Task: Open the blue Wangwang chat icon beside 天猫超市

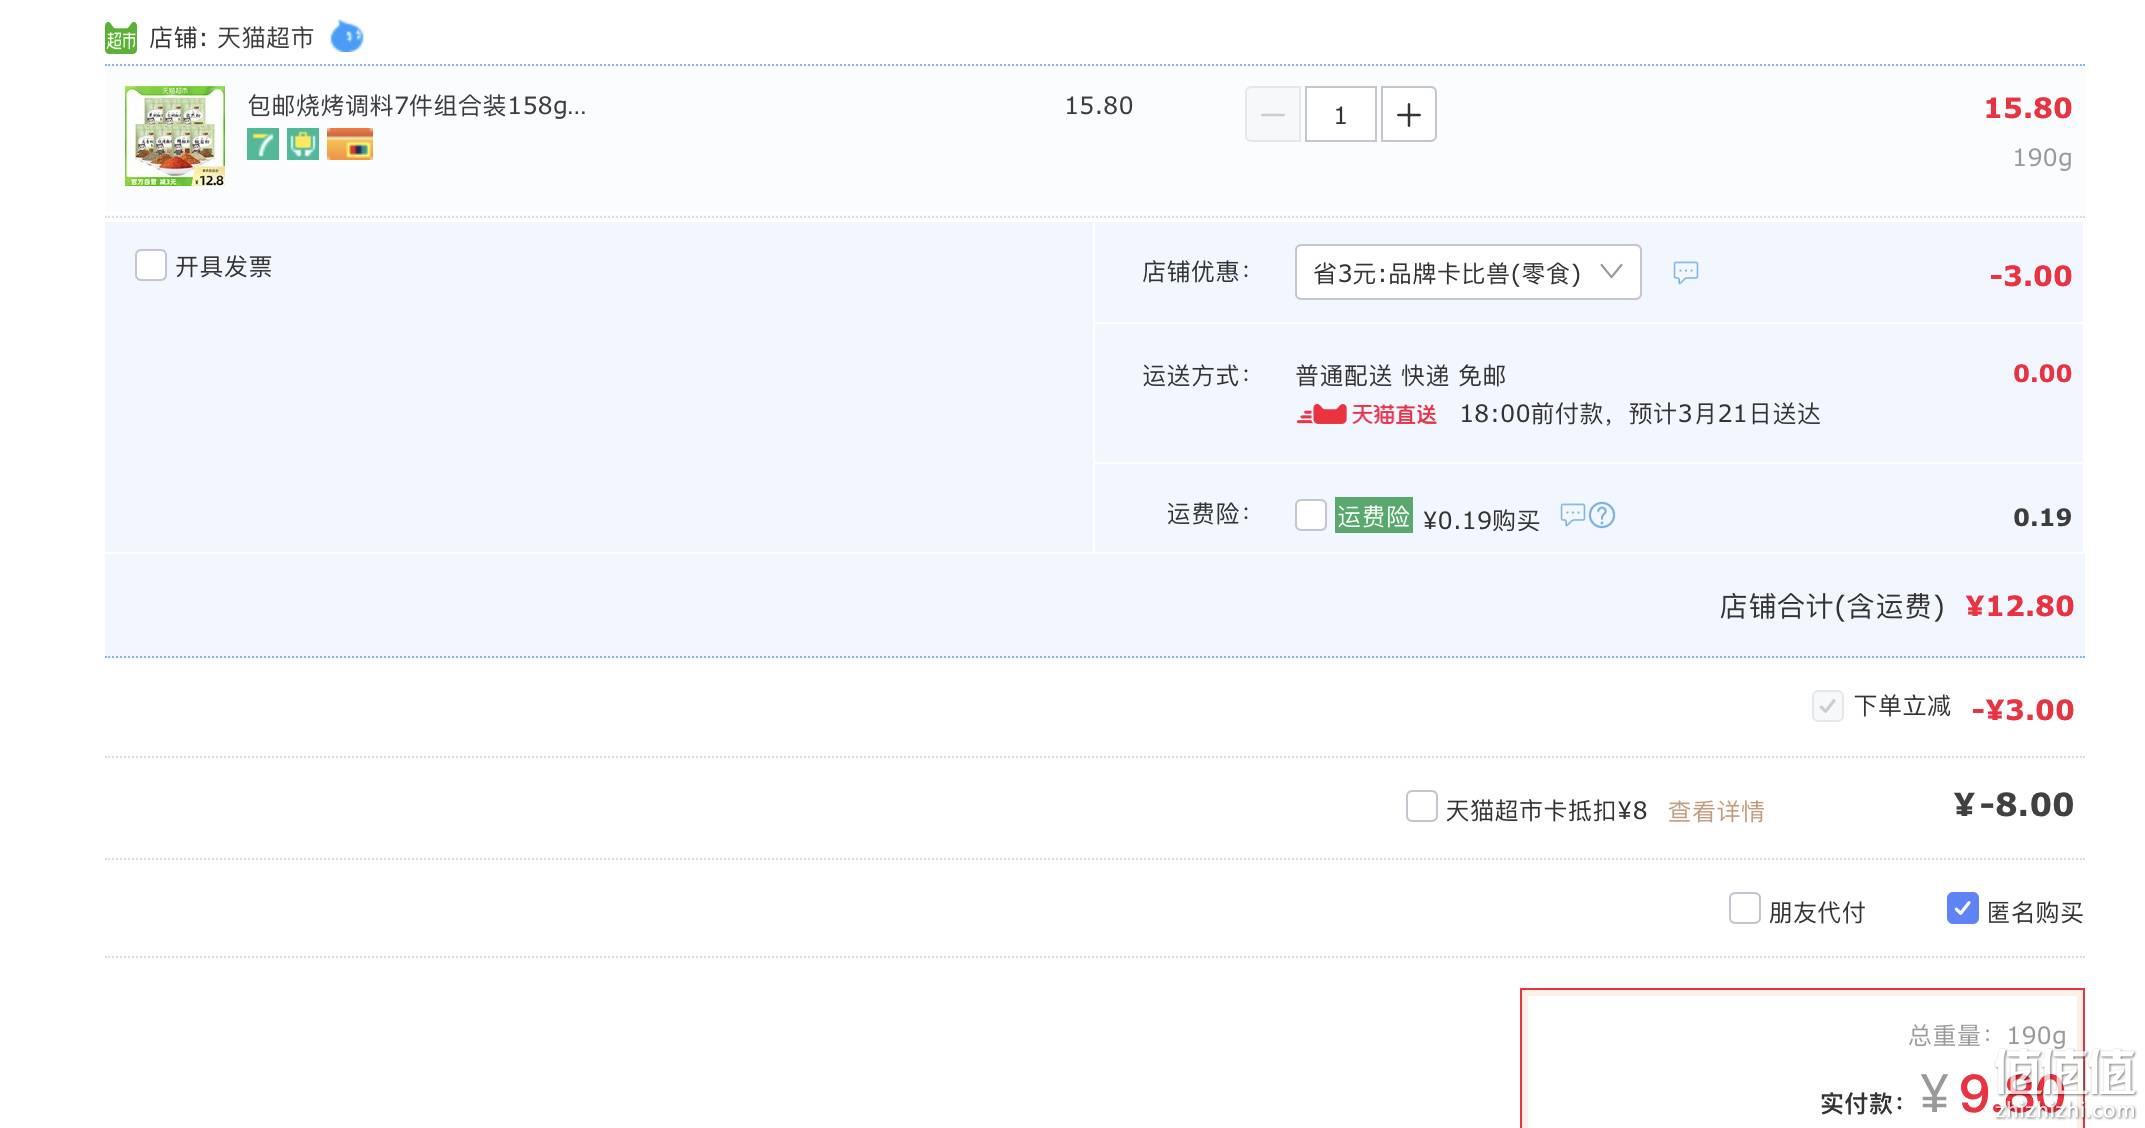Action: click(347, 37)
